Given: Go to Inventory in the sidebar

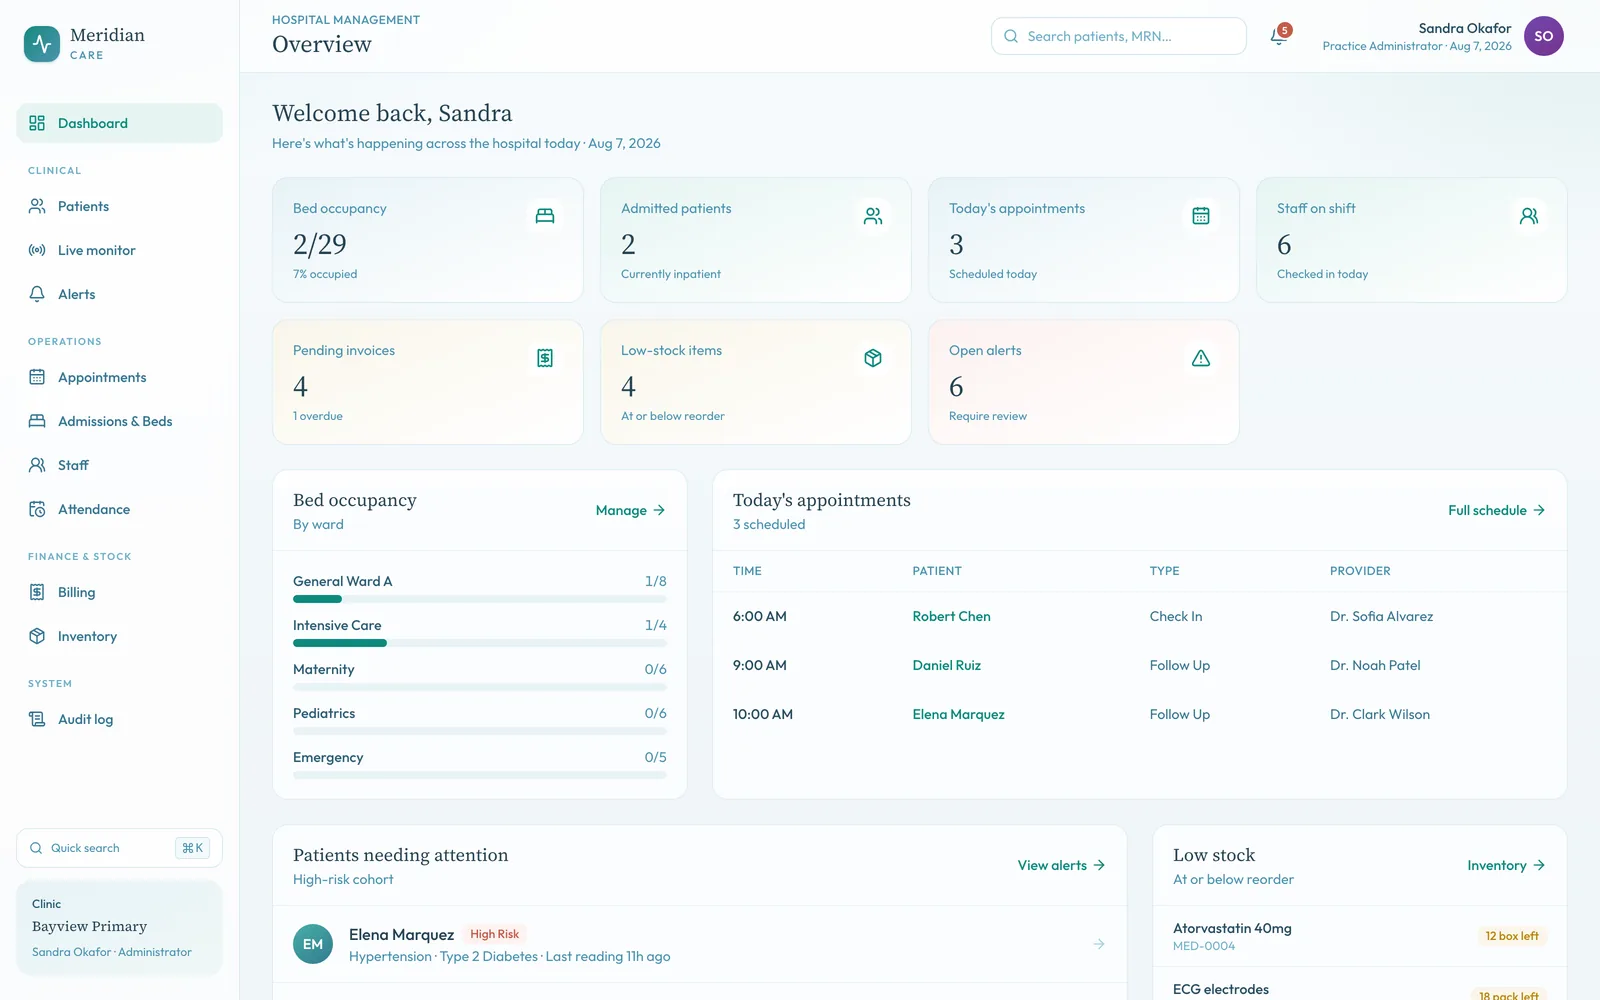Looking at the screenshot, I should [119, 636].
